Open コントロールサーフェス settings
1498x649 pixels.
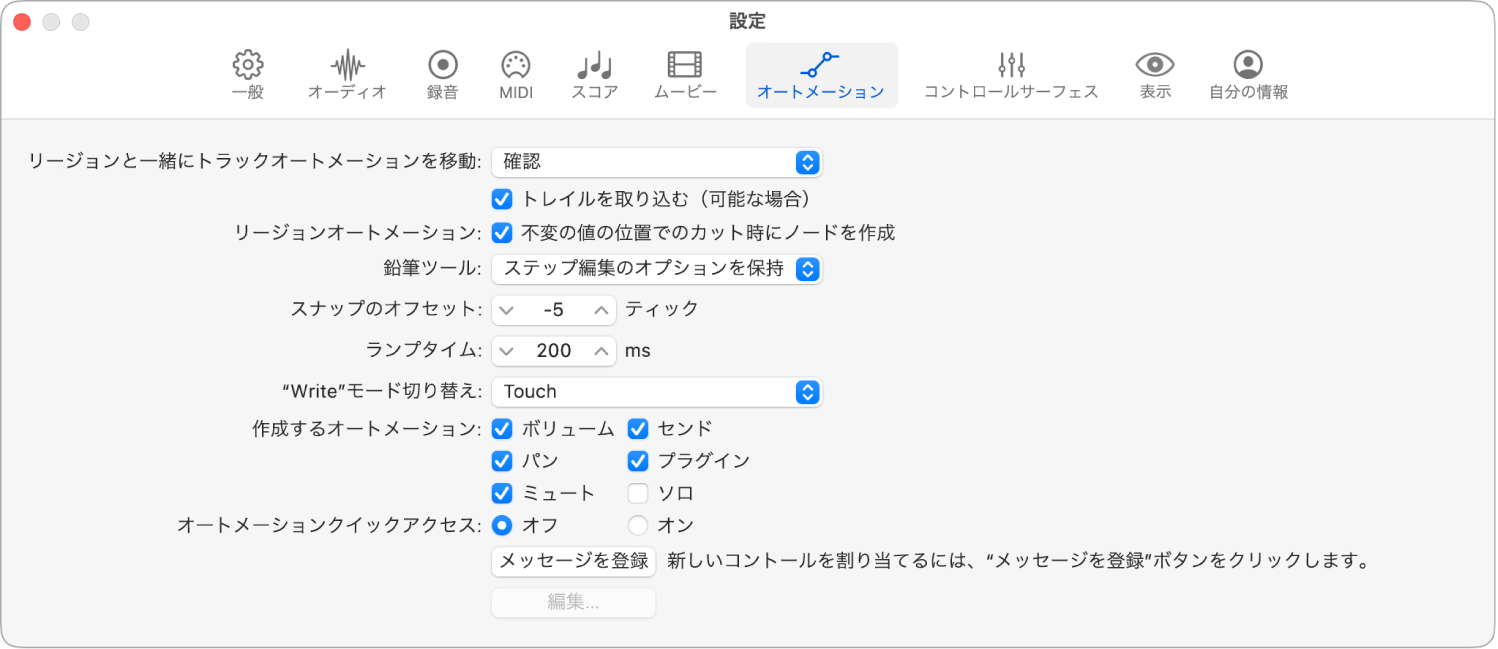[x=1010, y=75]
